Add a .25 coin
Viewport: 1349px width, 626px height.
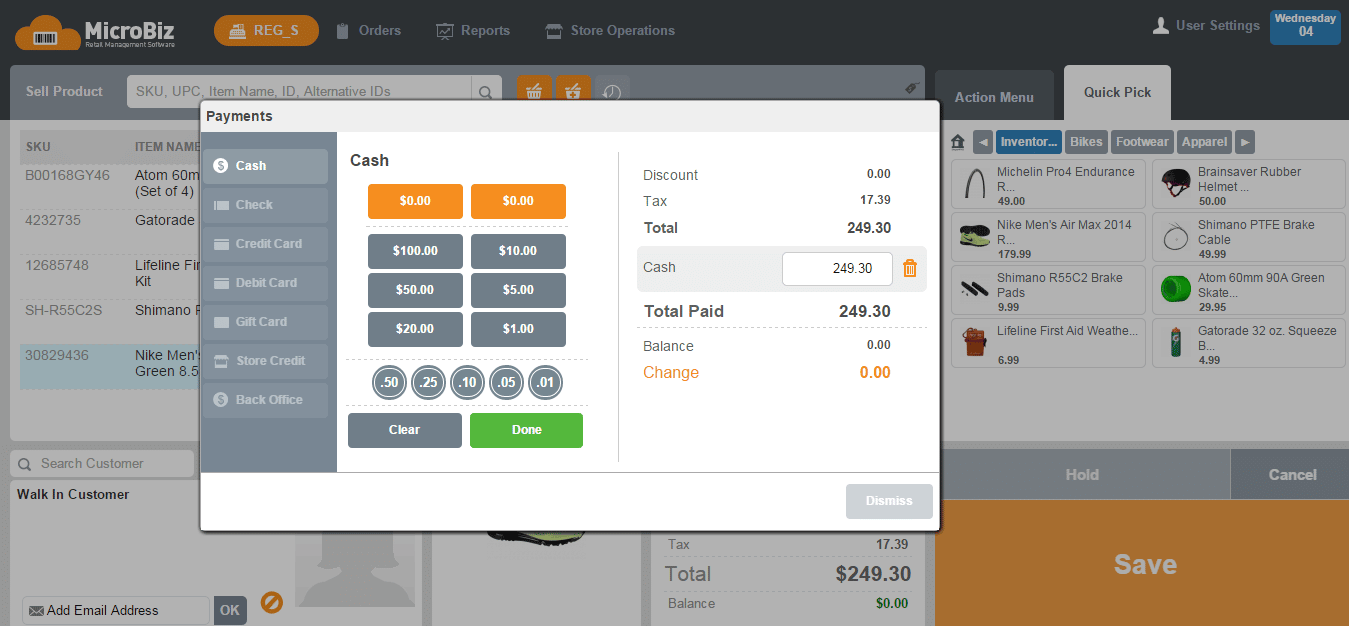point(428,383)
